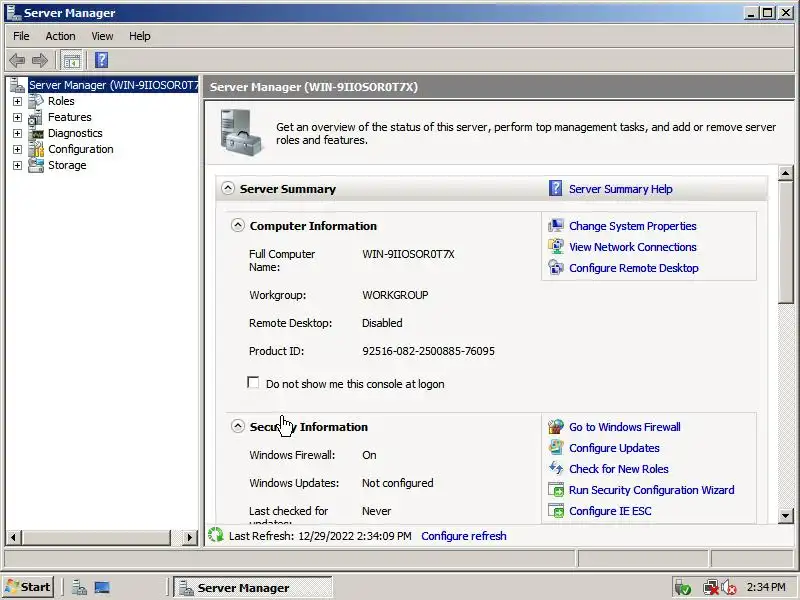This screenshot has height=600, width=800.
Task: Open Help via the blue question toolbar icon
Action: (102, 60)
